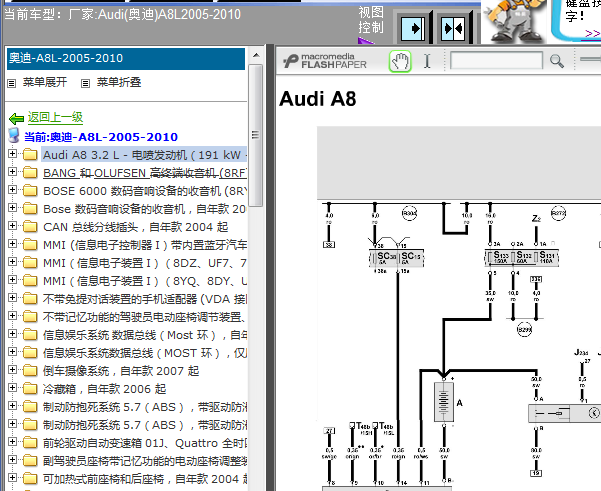The height and width of the screenshot is (491, 601).
Task: Select the text selection cursor tool
Action: tap(427, 61)
